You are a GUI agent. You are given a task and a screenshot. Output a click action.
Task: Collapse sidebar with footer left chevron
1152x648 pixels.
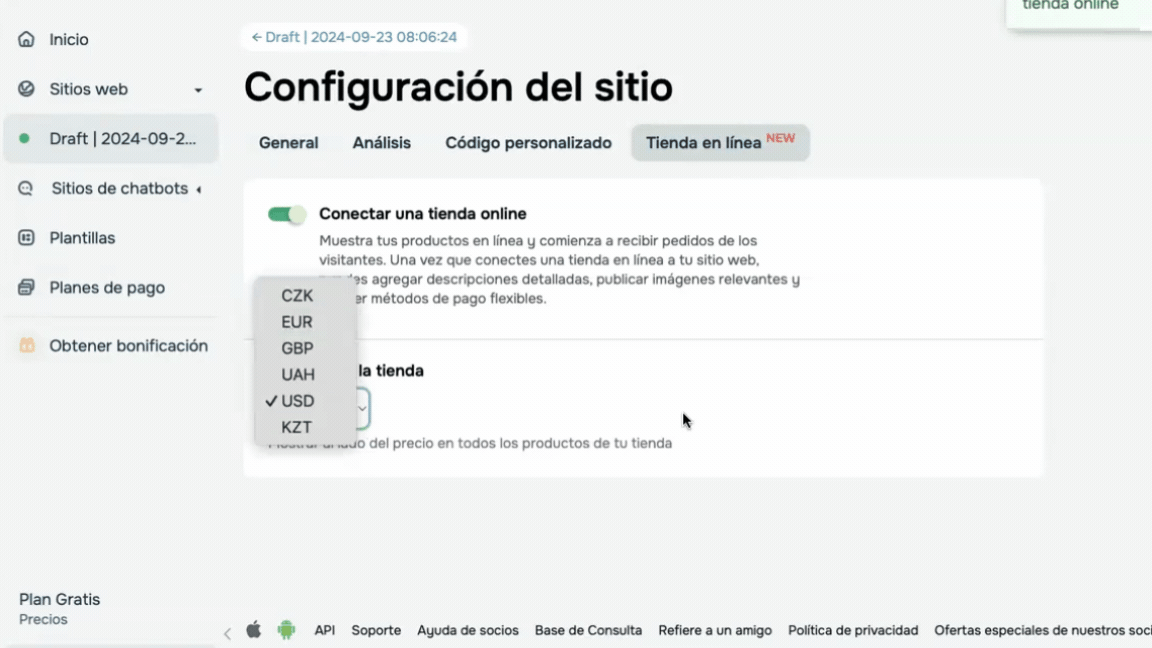227,632
